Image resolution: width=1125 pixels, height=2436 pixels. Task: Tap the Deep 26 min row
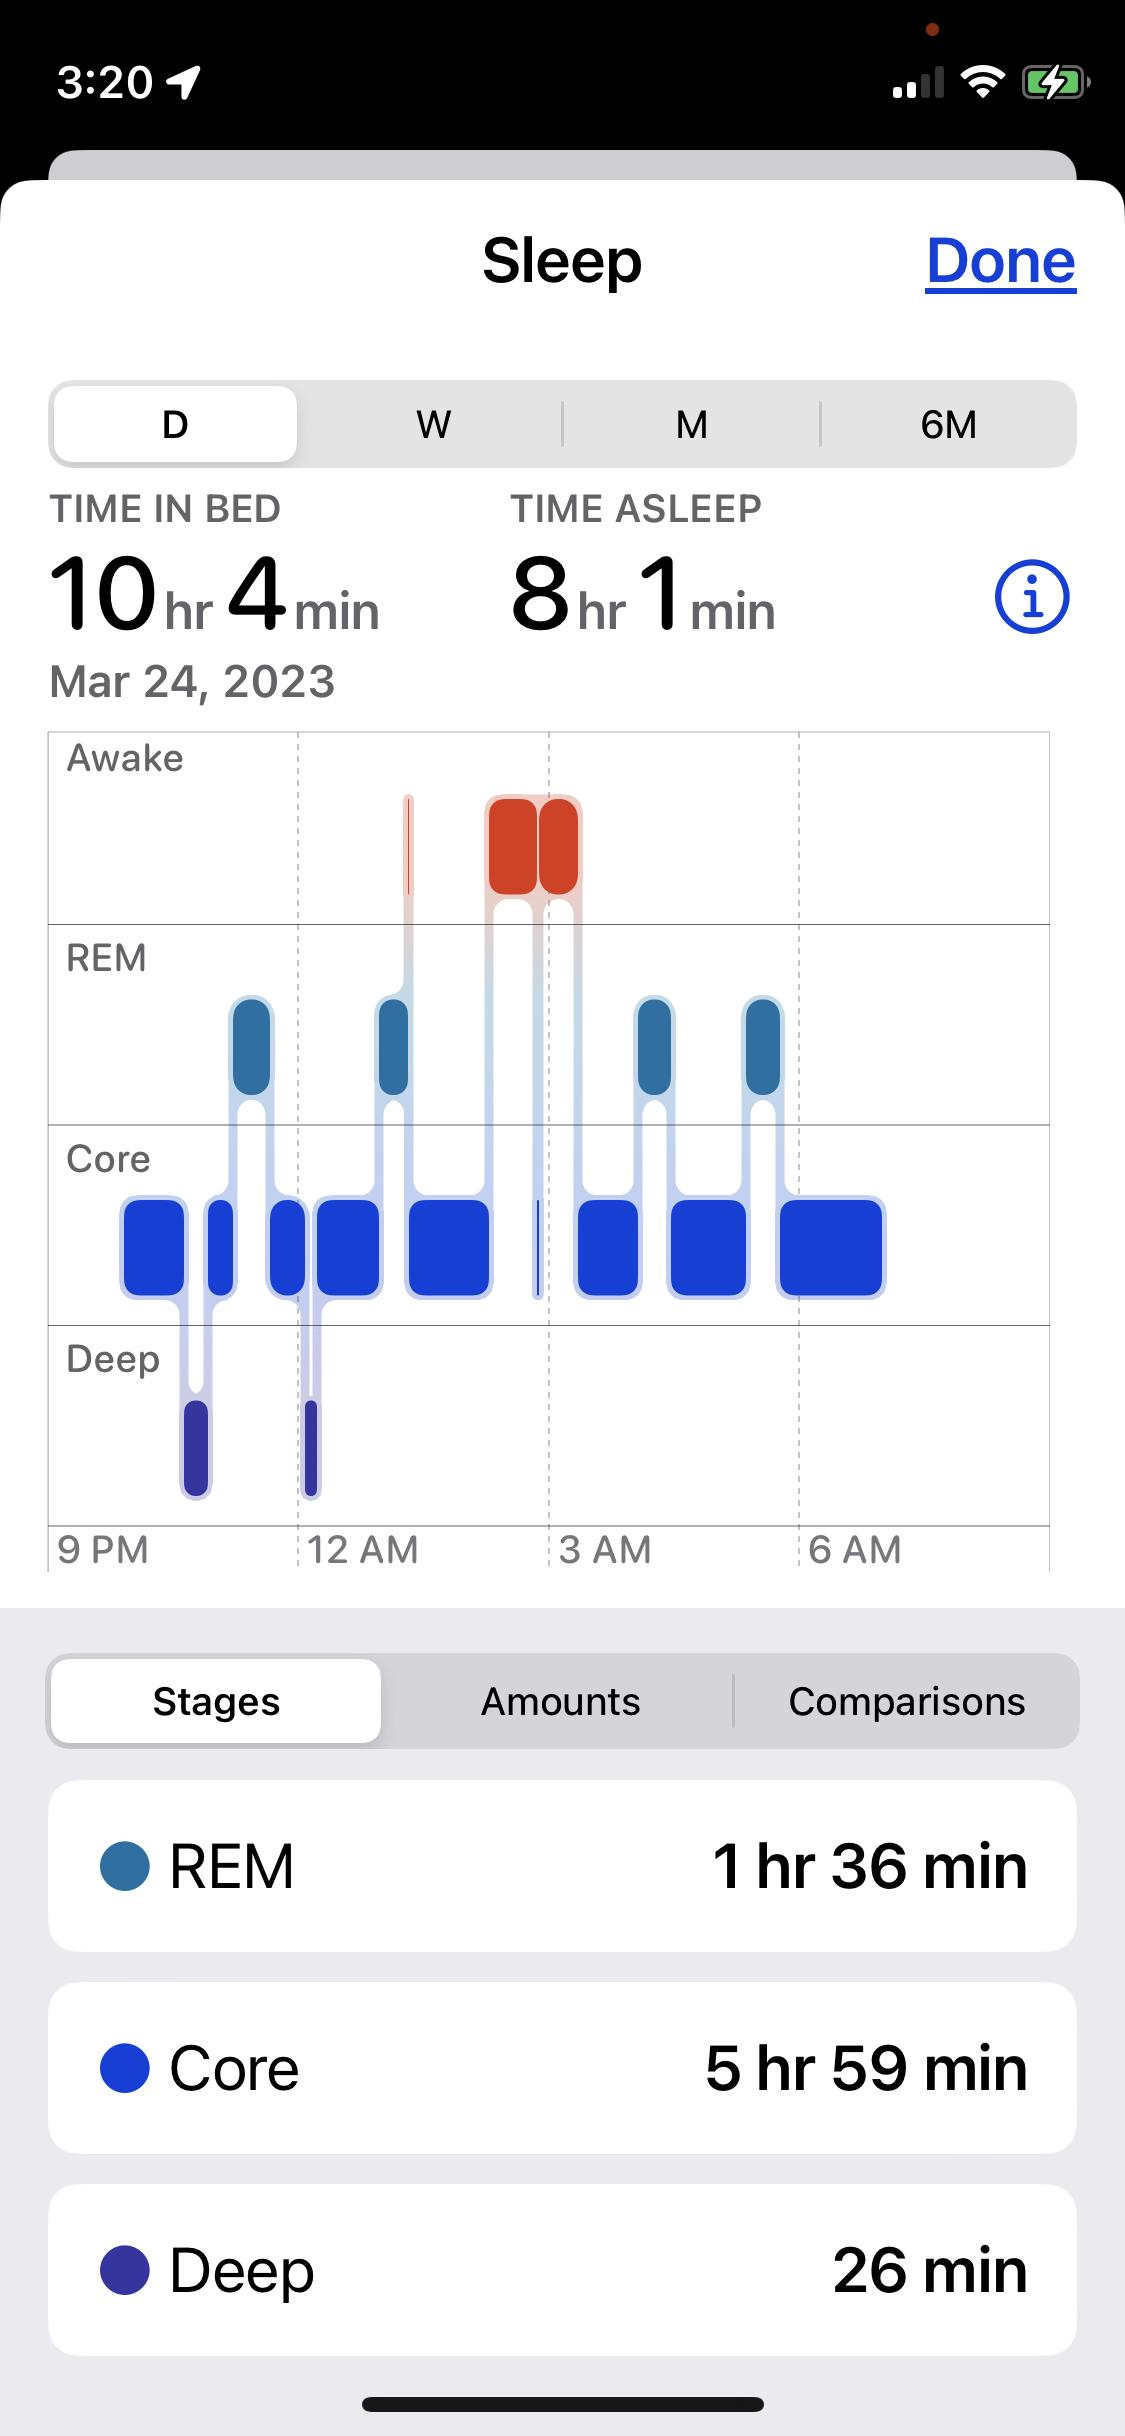coord(562,2270)
